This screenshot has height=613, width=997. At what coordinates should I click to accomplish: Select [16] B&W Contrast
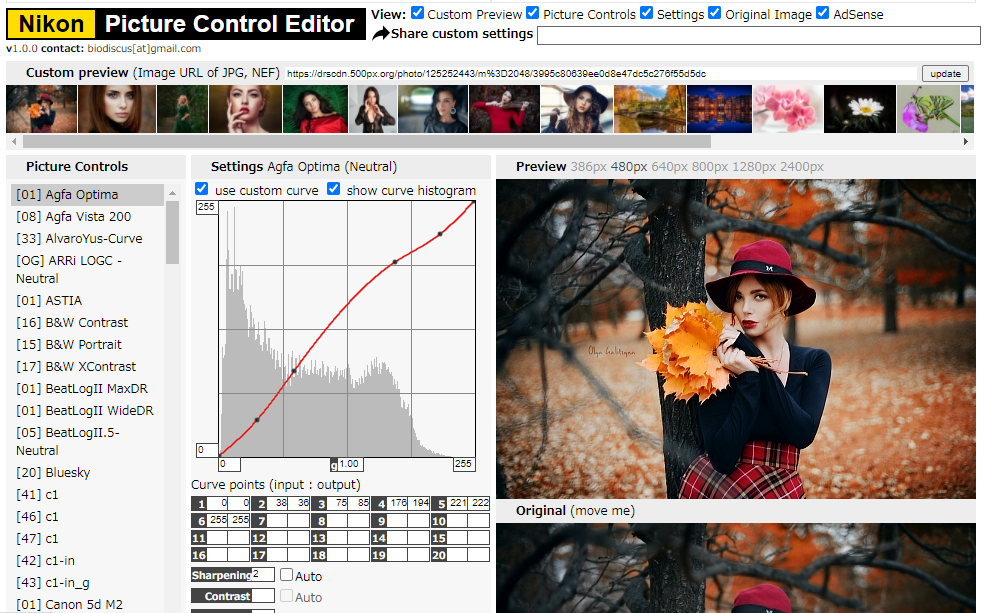point(88,322)
